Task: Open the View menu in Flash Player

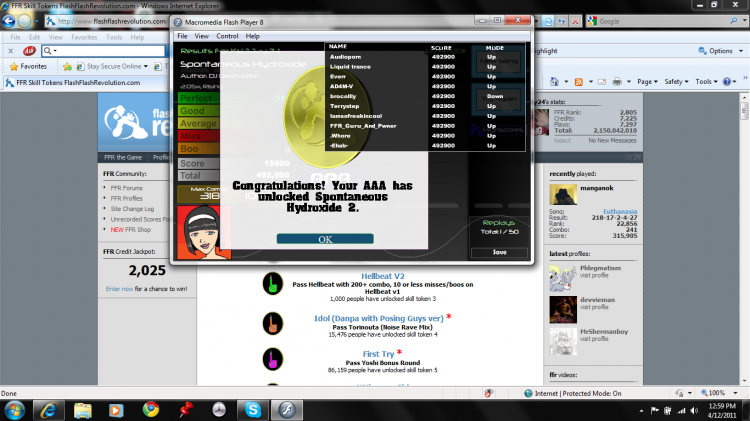Action: tap(201, 36)
